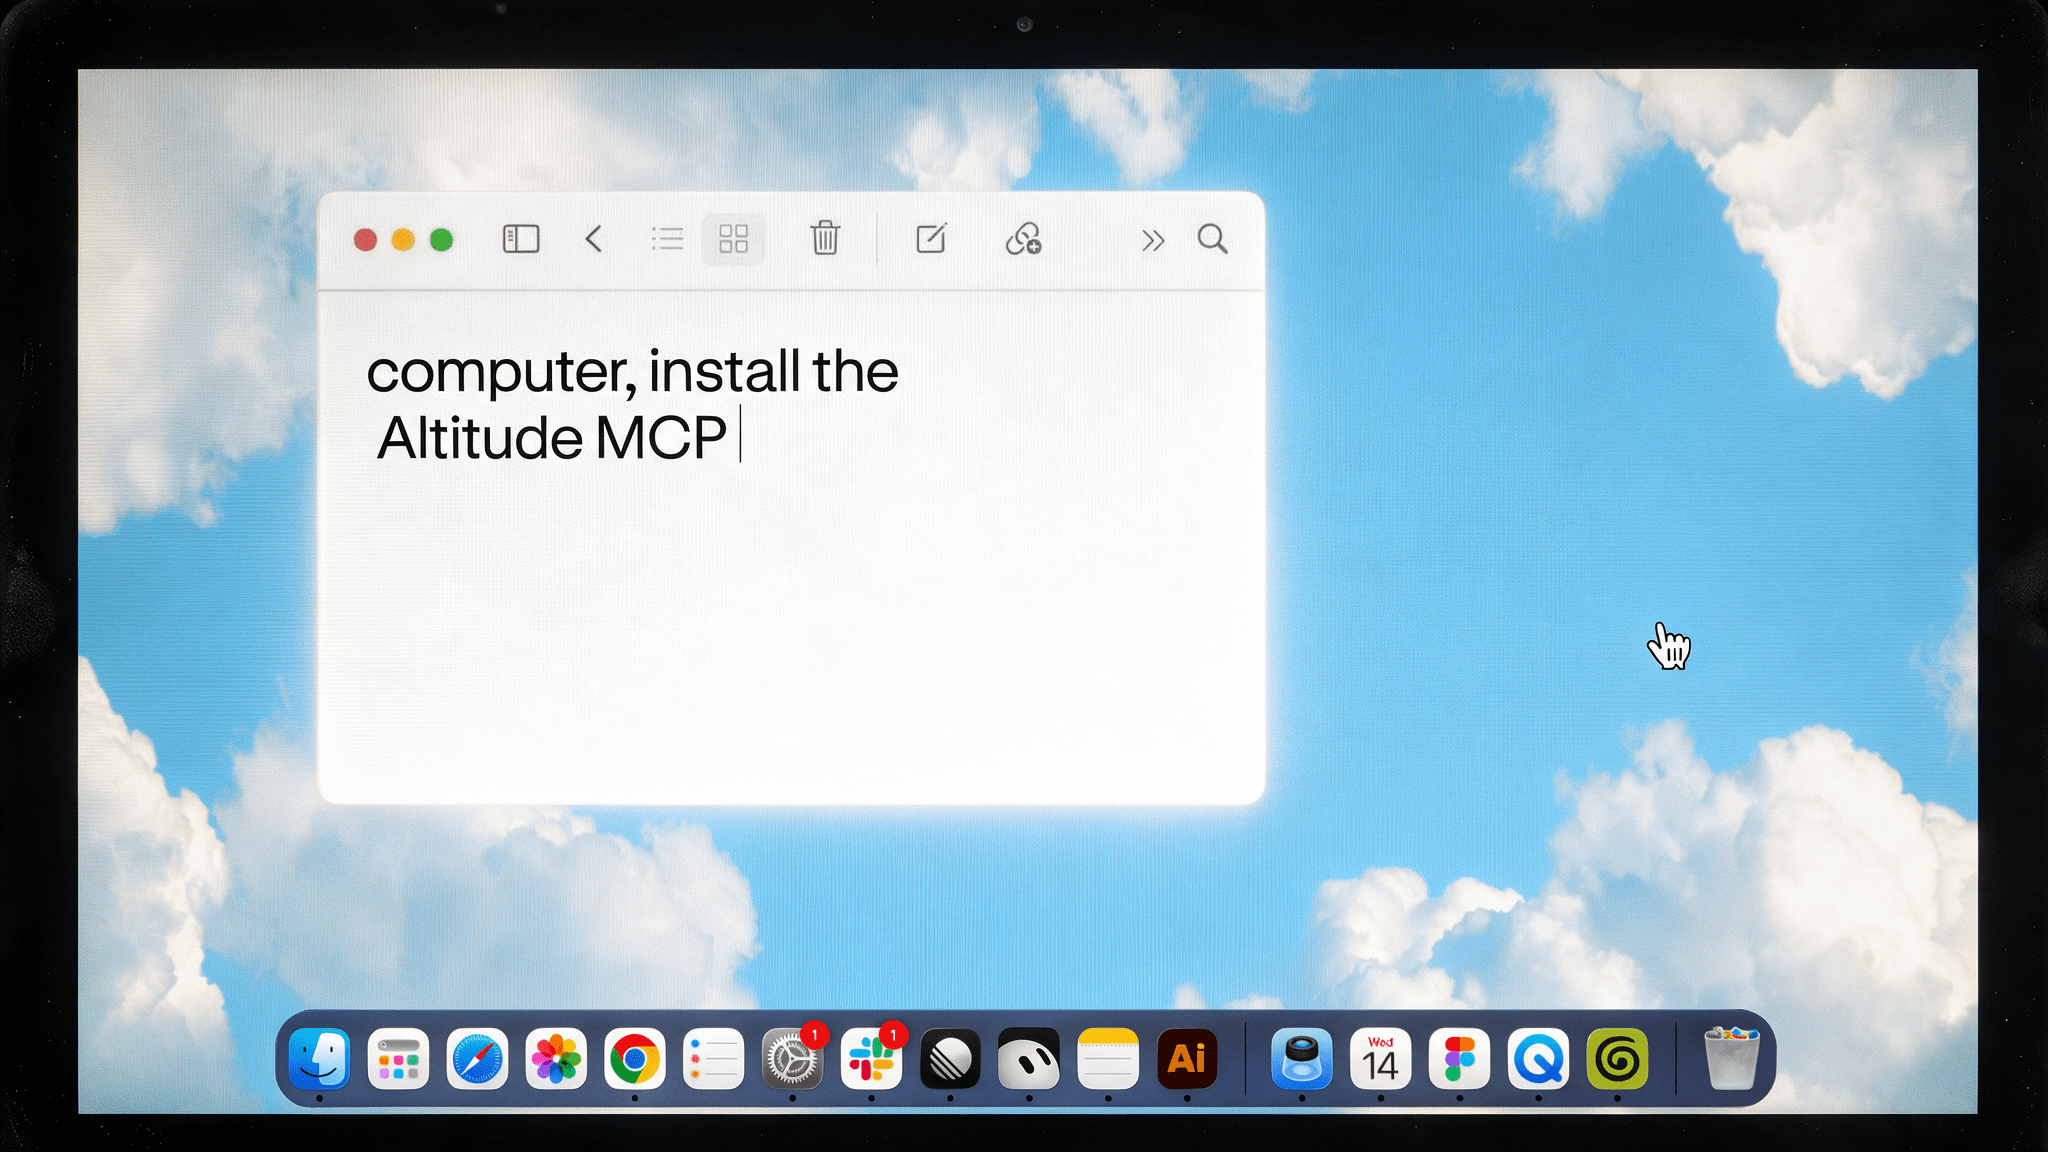Viewport: 2048px width, 1152px height.
Task: Open Google Chrome in Dock
Action: (x=634, y=1058)
